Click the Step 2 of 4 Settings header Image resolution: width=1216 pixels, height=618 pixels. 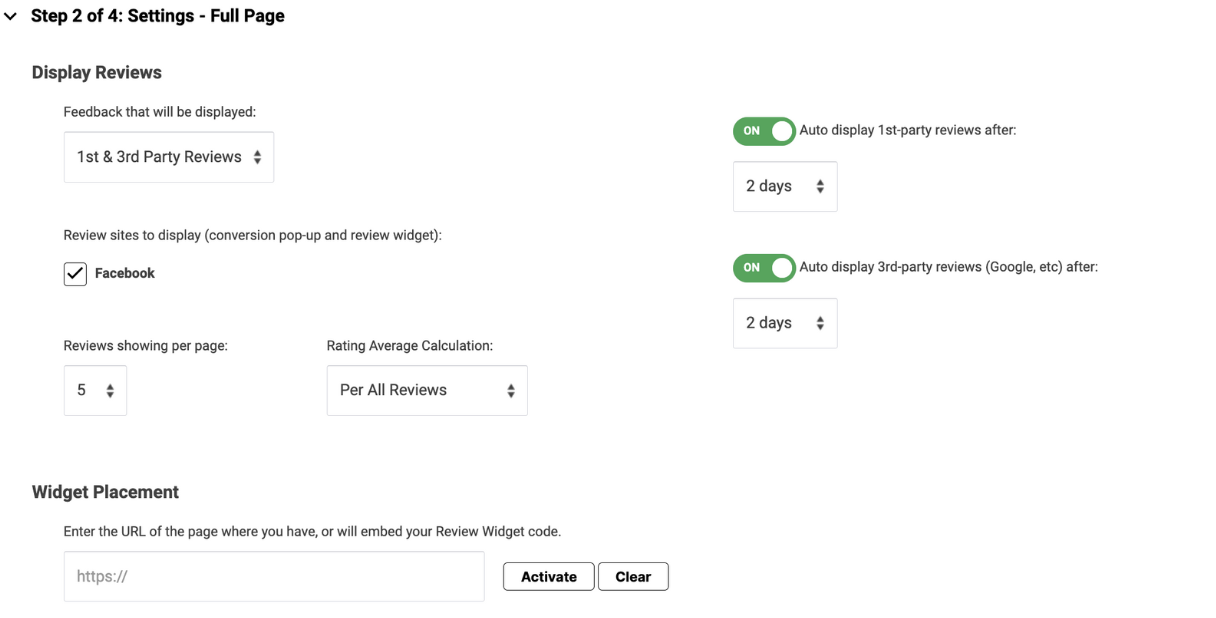point(158,16)
